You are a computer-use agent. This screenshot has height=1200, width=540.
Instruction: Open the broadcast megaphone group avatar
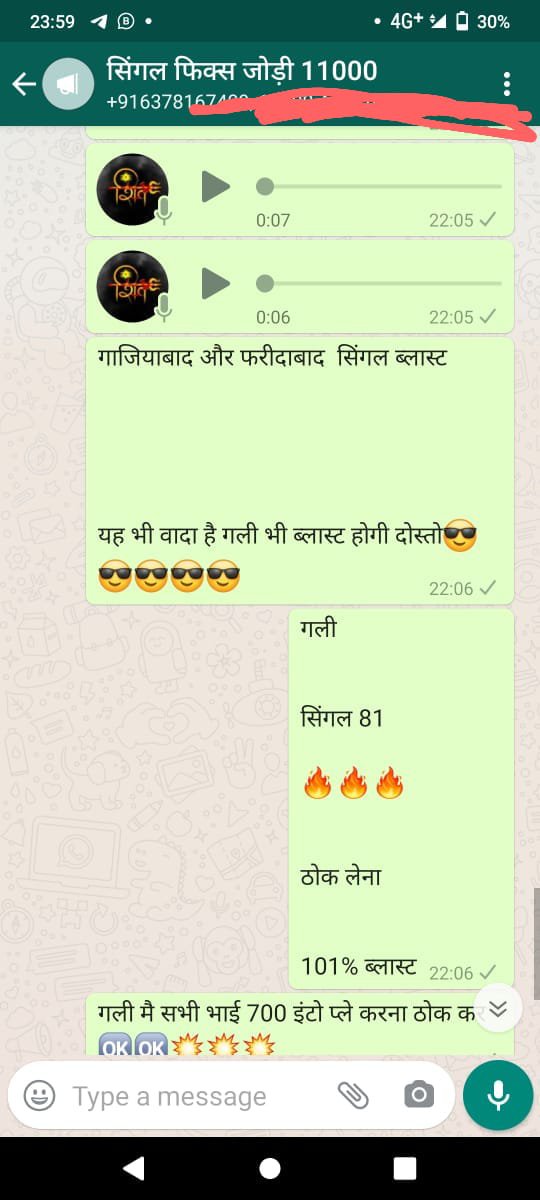click(68, 84)
